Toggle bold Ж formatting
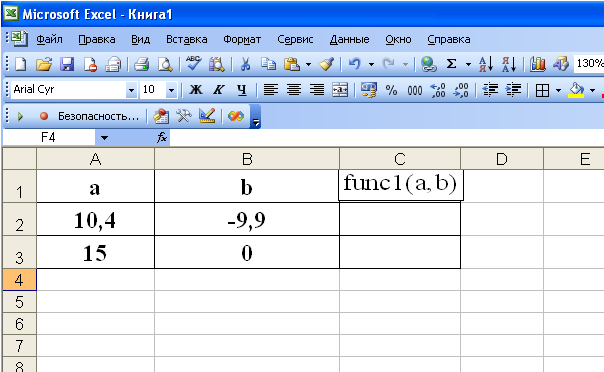The image size is (604, 372). pos(196,90)
